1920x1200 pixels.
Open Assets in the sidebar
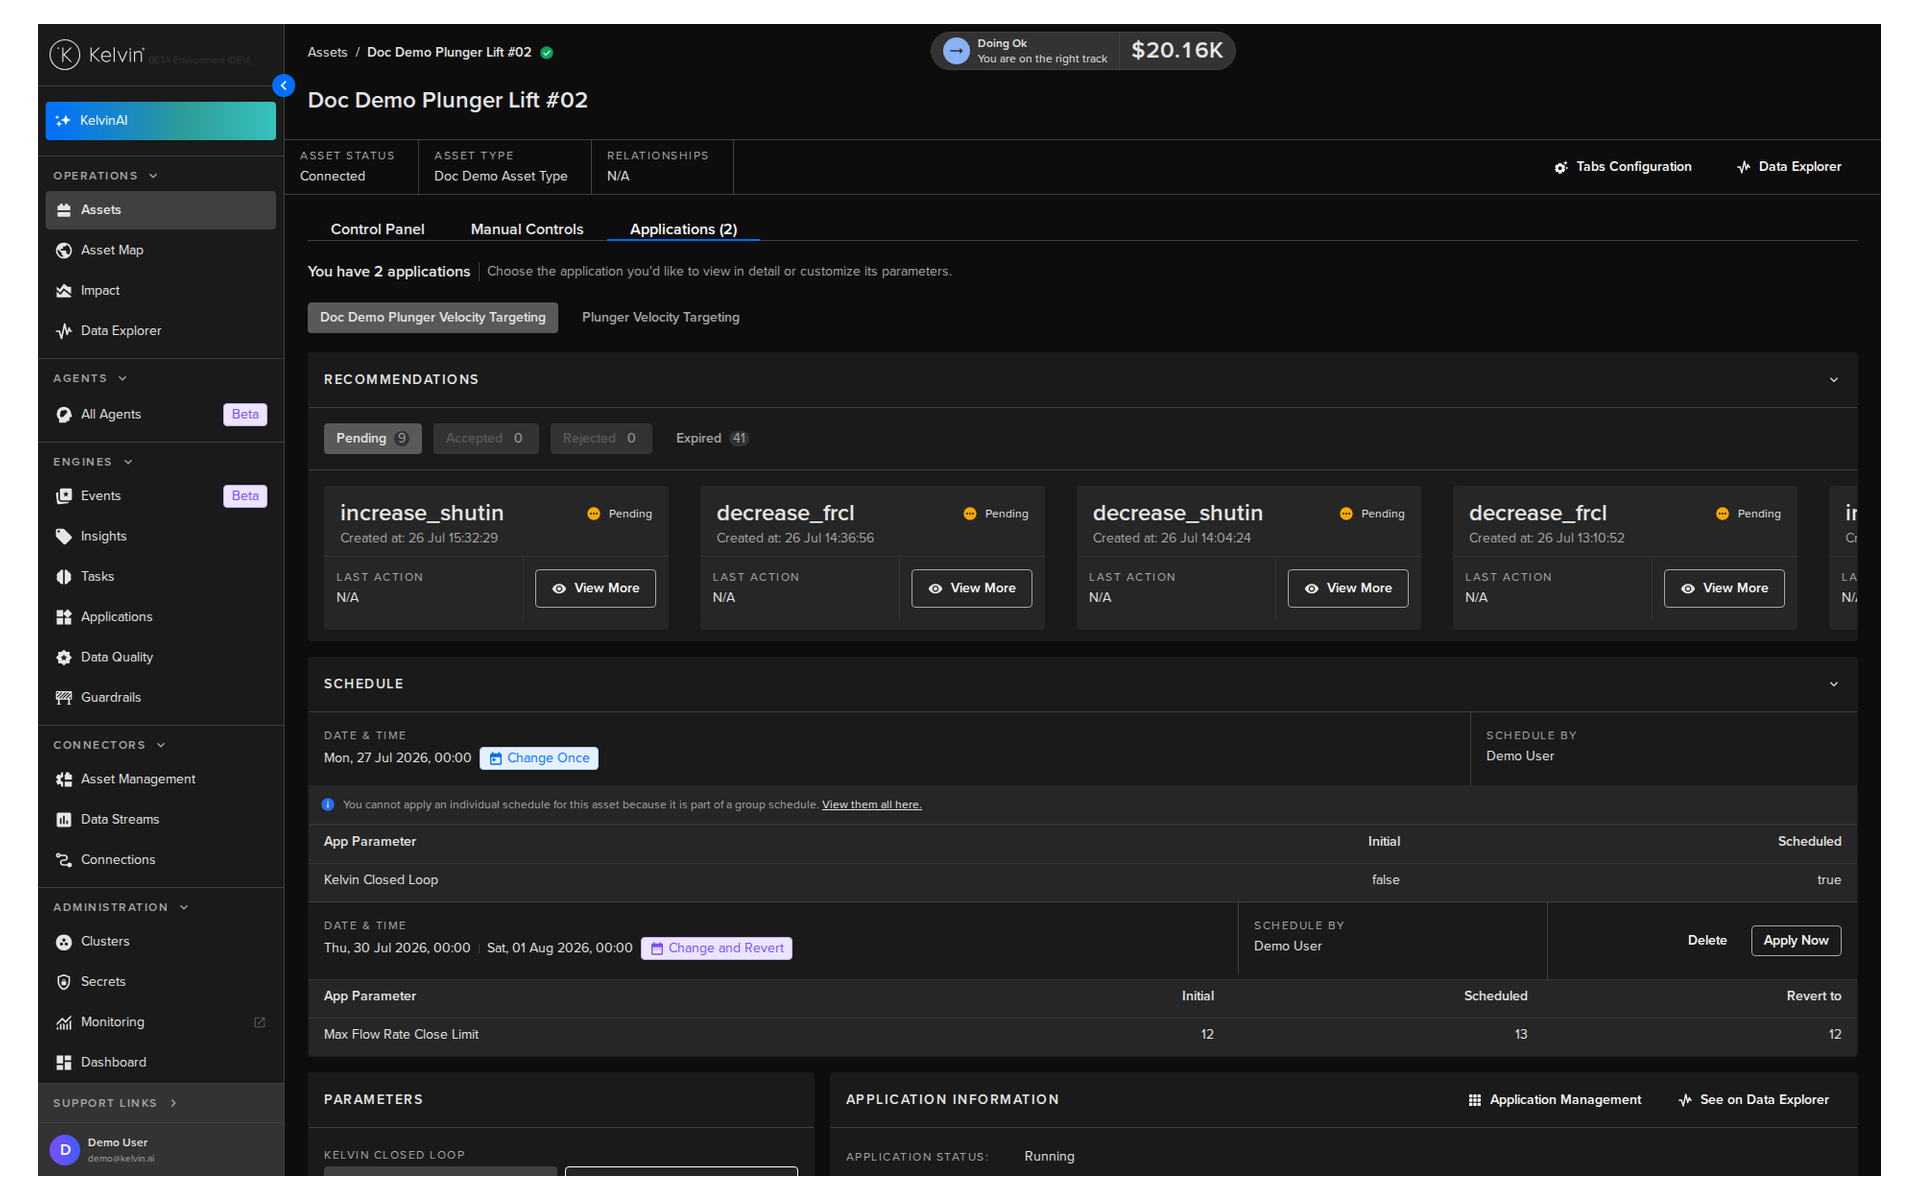tap(160, 210)
